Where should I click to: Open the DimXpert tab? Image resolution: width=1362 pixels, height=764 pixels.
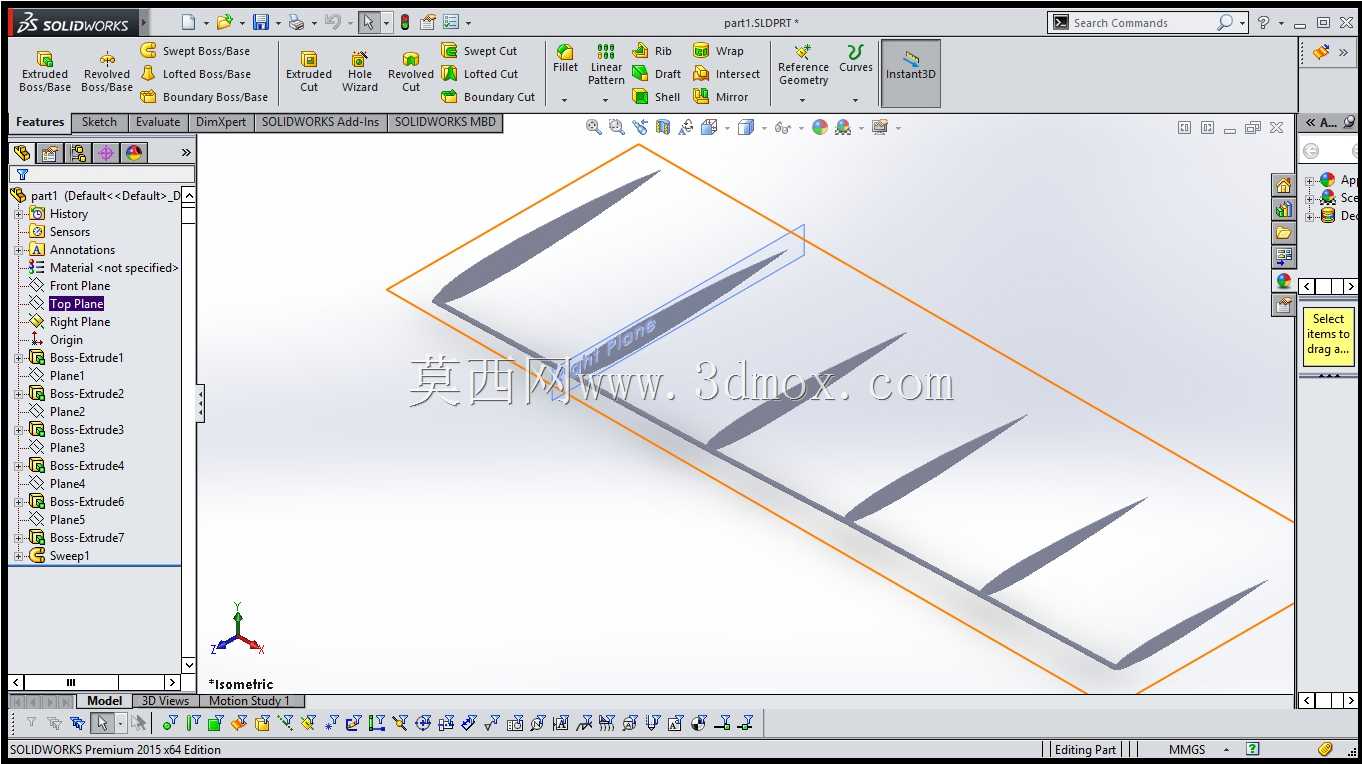click(x=221, y=123)
